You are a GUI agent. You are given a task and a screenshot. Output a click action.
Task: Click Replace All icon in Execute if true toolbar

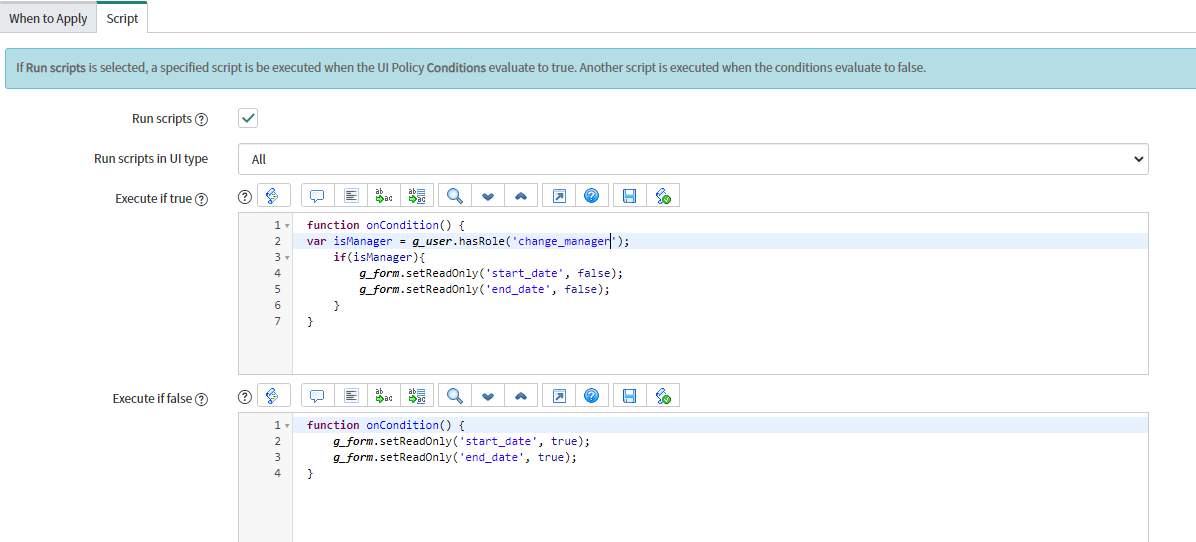click(417, 196)
